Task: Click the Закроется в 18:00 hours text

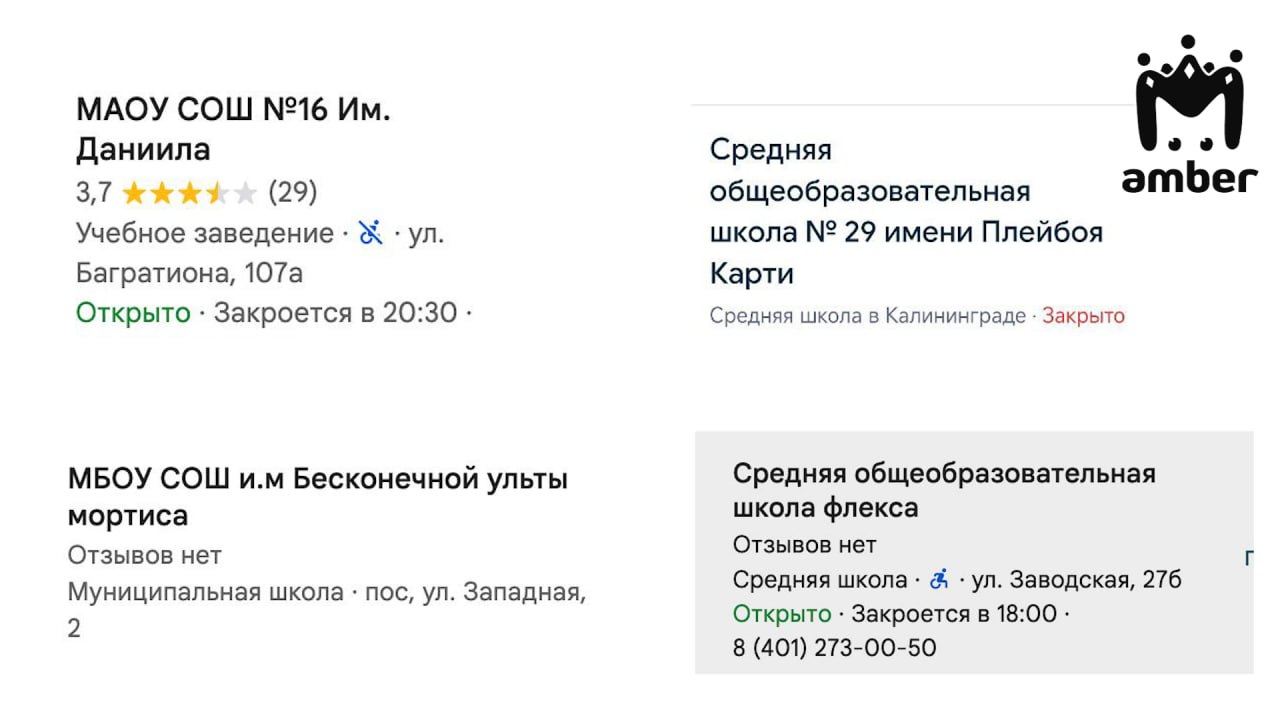Action: click(x=953, y=613)
